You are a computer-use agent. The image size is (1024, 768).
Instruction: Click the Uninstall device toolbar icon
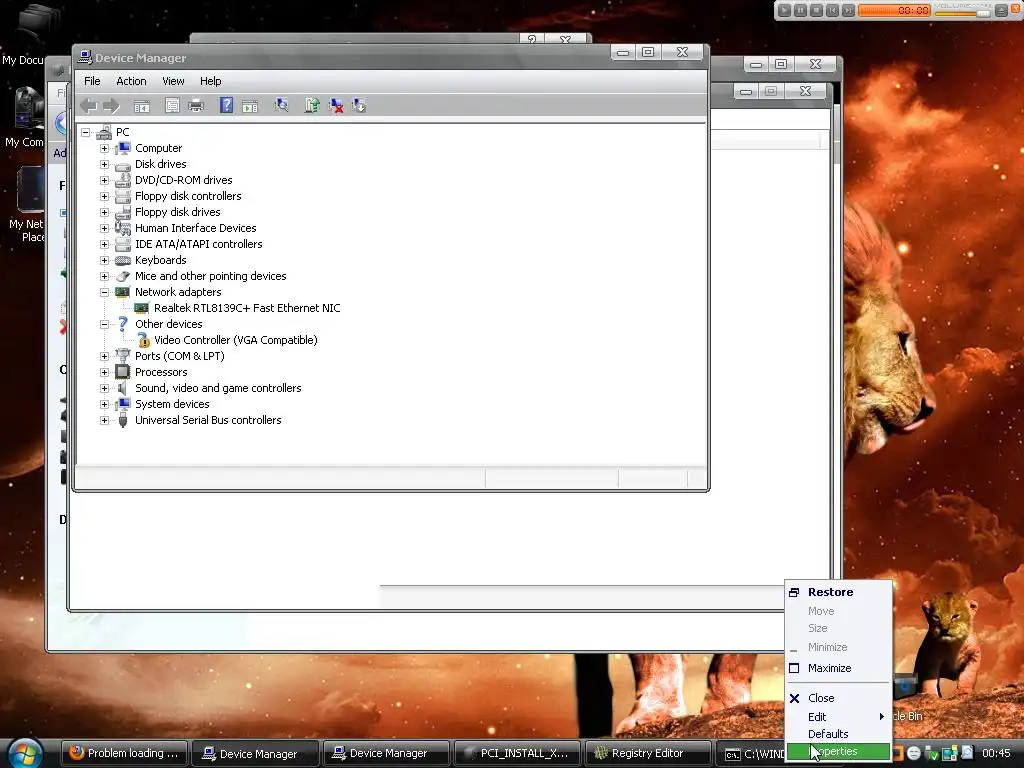pos(336,105)
